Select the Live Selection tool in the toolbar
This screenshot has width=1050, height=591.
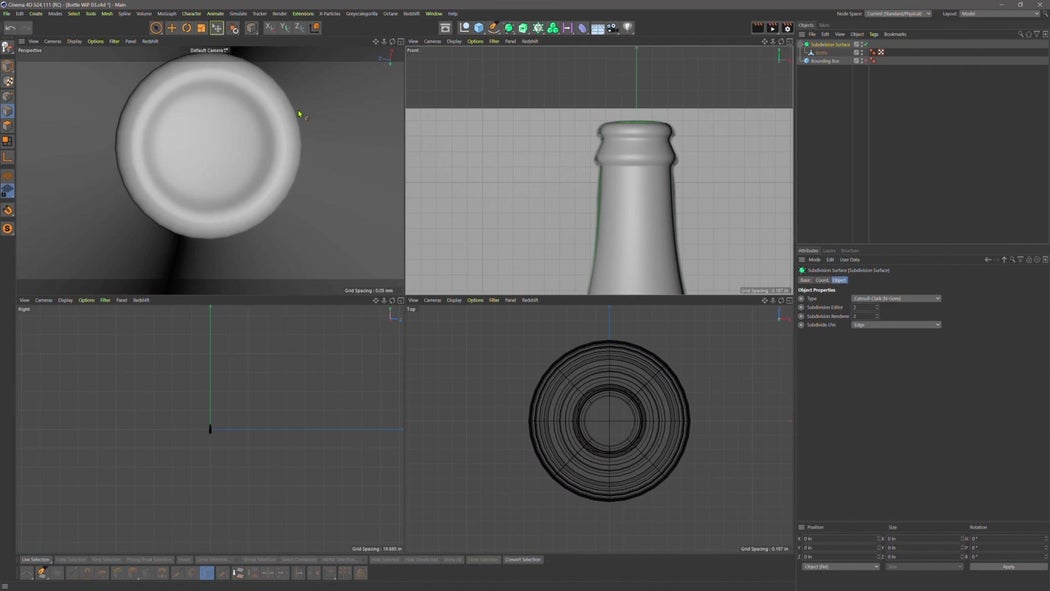pyautogui.click(x=157, y=27)
